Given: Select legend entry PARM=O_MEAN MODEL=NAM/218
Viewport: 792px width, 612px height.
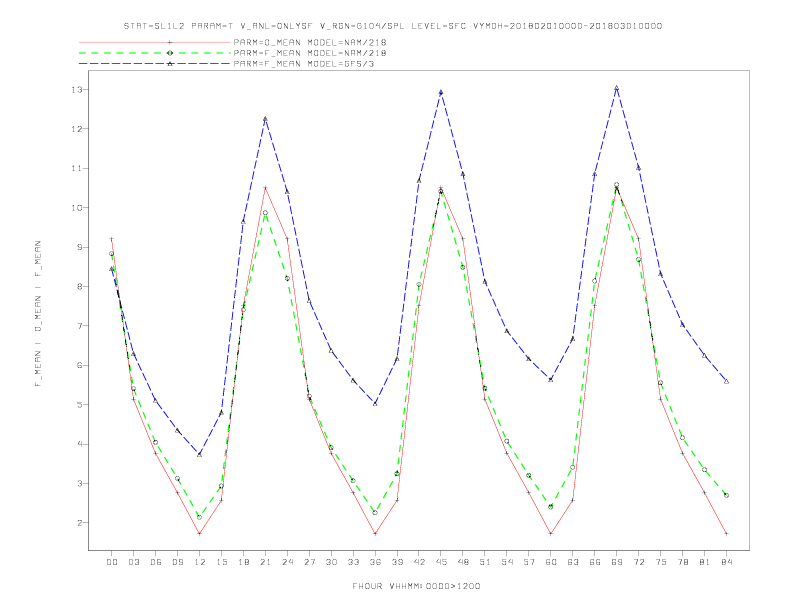Looking at the screenshot, I should (310, 42).
